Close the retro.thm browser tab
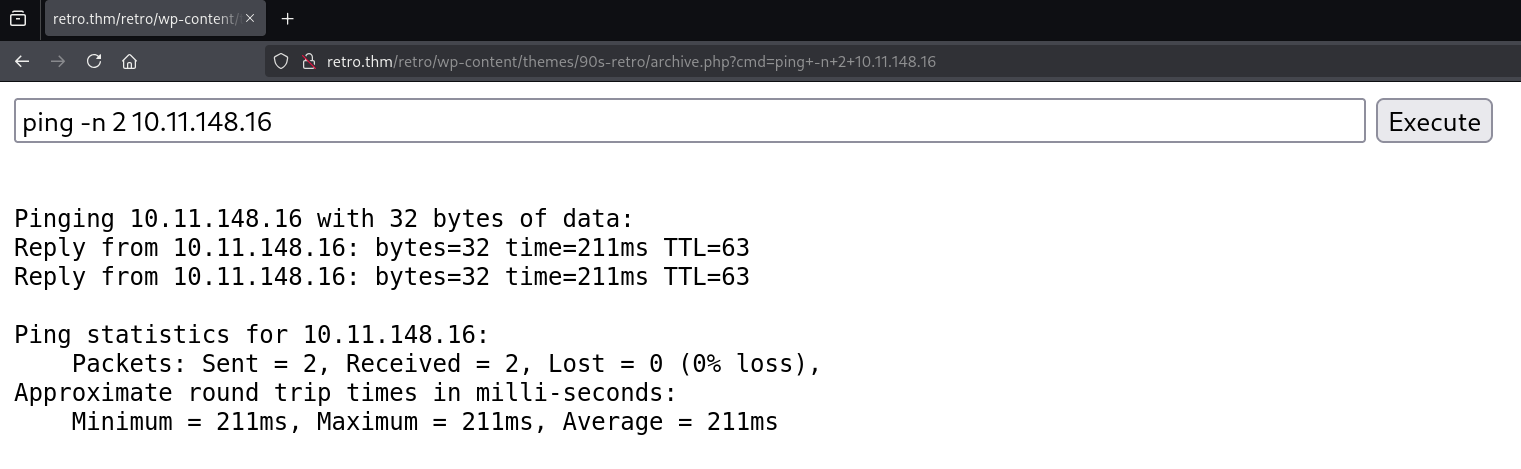The width and height of the screenshot is (1521, 469). [249, 18]
